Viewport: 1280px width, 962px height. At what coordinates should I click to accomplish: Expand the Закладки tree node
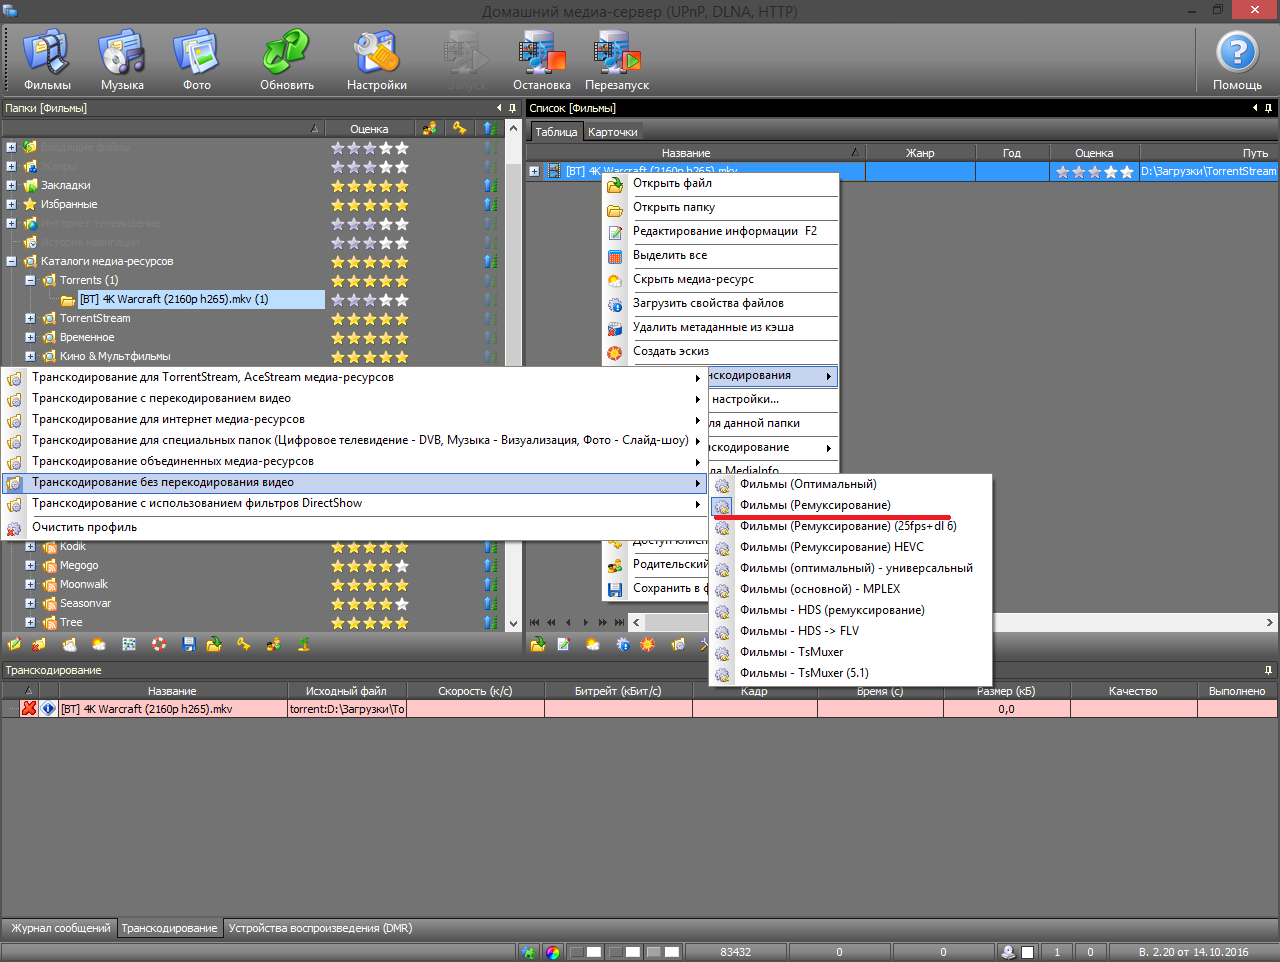click(x=11, y=186)
